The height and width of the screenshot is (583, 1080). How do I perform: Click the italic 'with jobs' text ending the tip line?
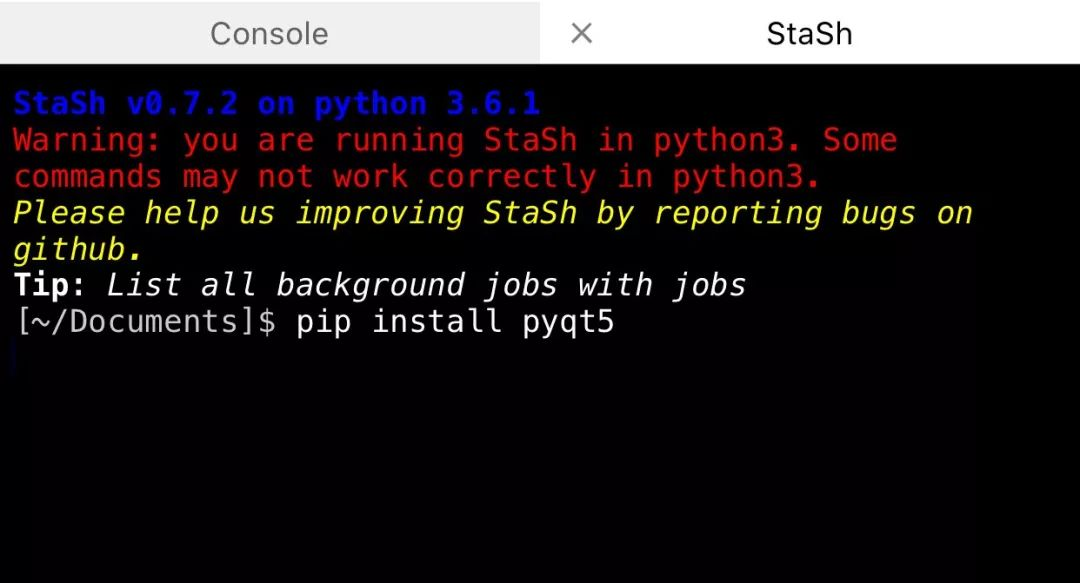[662, 285]
